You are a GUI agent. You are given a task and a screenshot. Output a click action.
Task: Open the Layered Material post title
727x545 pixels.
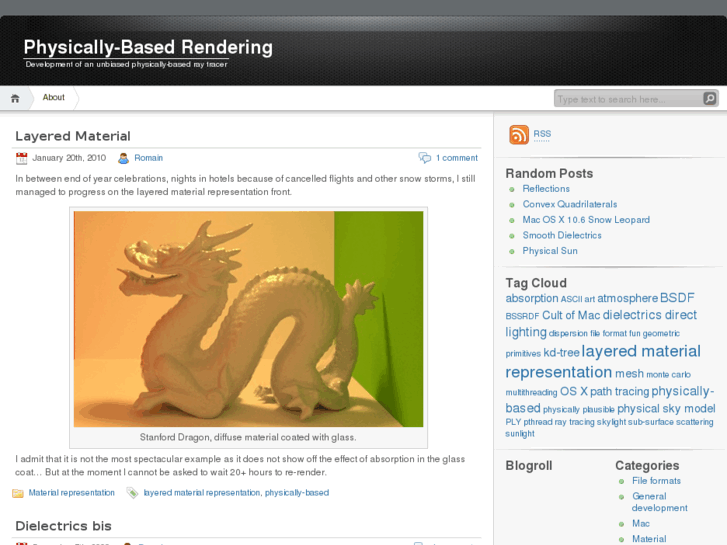point(73,136)
